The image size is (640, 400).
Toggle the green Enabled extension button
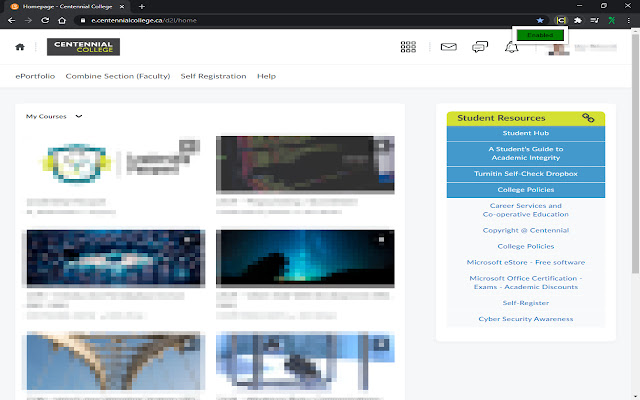point(540,35)
